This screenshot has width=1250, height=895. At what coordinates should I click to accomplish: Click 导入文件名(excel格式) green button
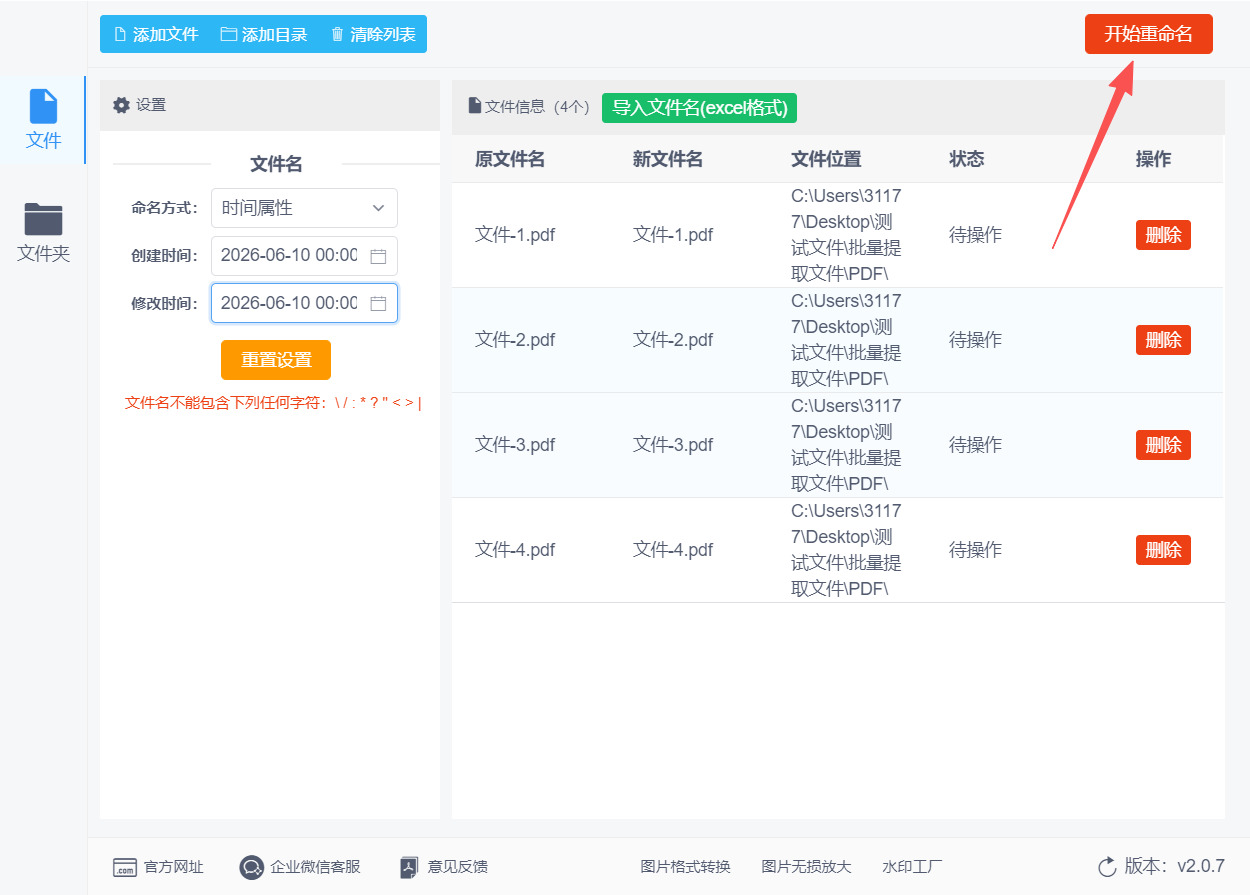[x=699, y=108]
